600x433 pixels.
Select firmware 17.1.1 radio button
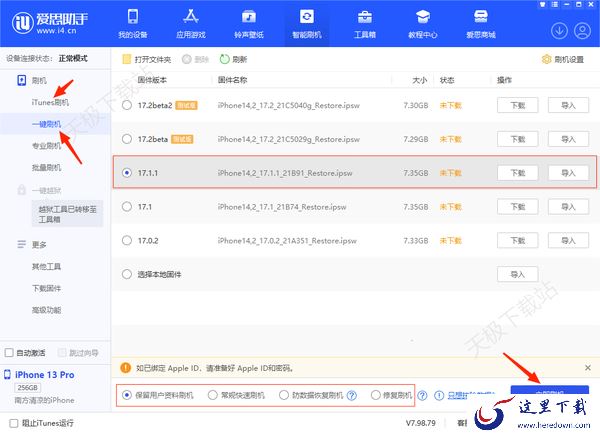click(x=127, y=173)
